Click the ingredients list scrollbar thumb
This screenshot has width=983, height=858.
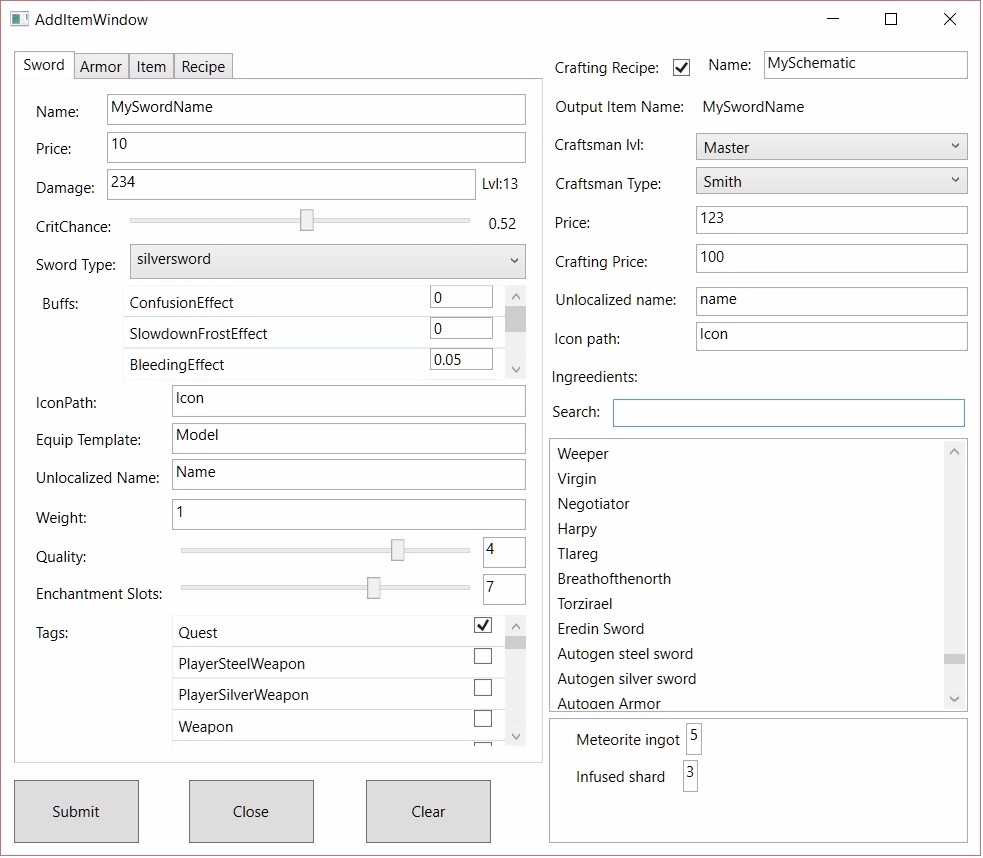(x=954, y=659)
